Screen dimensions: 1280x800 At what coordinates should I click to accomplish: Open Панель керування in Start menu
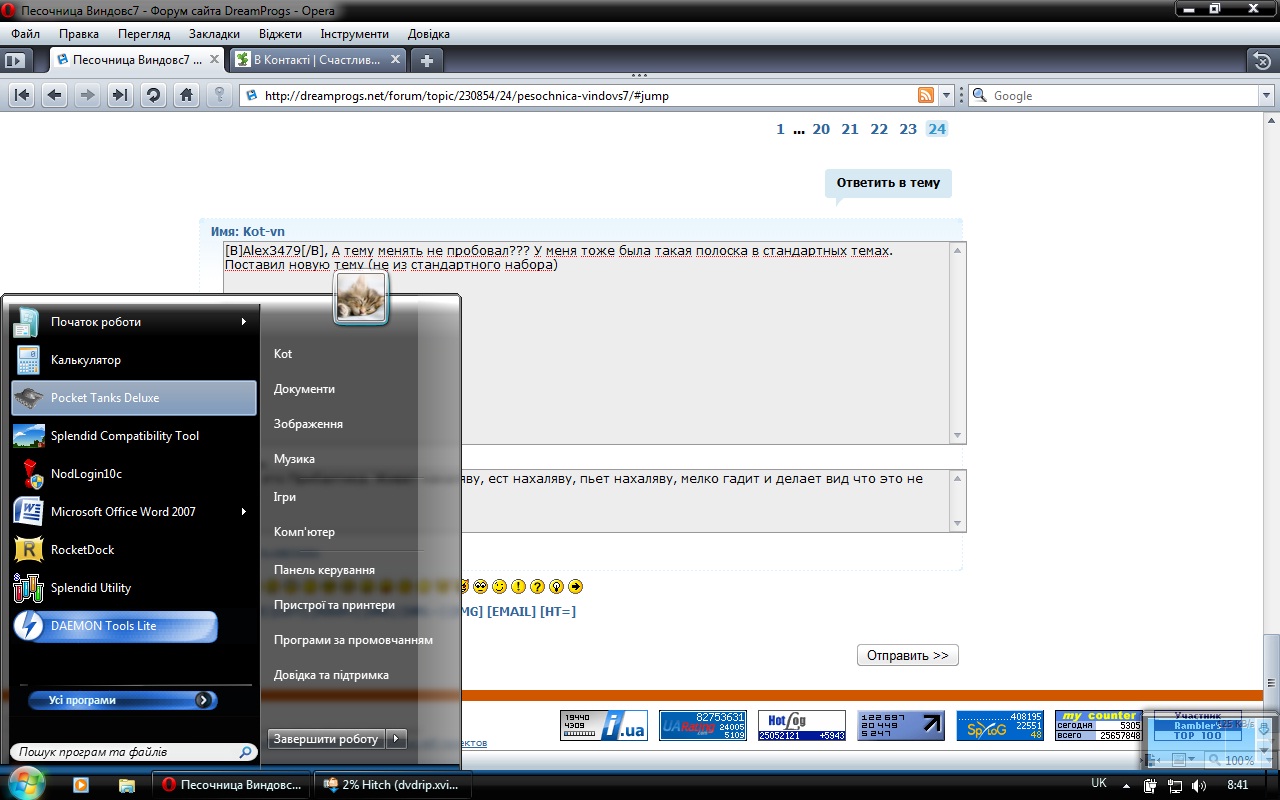tap(324, 570)
